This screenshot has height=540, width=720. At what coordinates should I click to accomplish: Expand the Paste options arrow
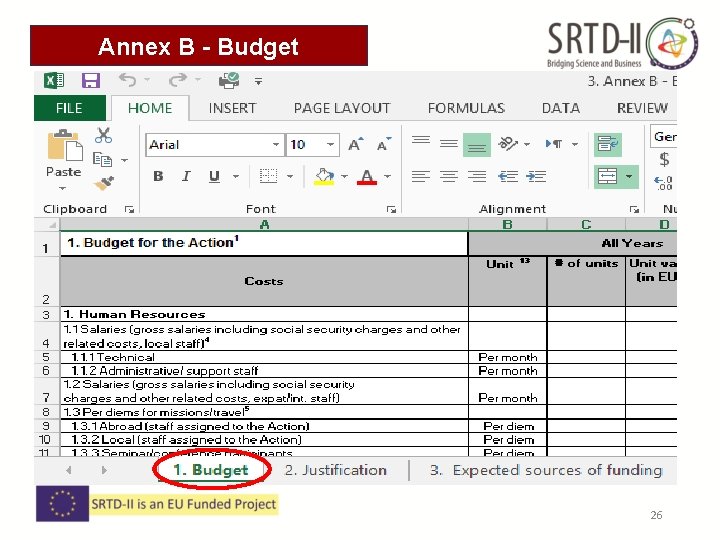[x=62, y=188]
